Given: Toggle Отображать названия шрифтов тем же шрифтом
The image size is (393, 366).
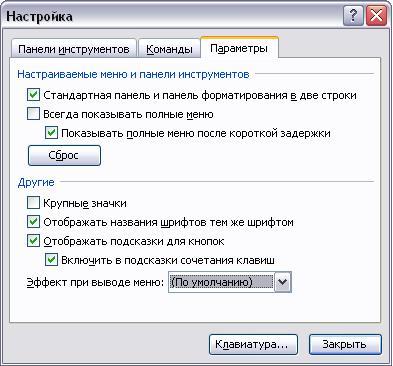Looking at the screenshot, I should [33, 222].
